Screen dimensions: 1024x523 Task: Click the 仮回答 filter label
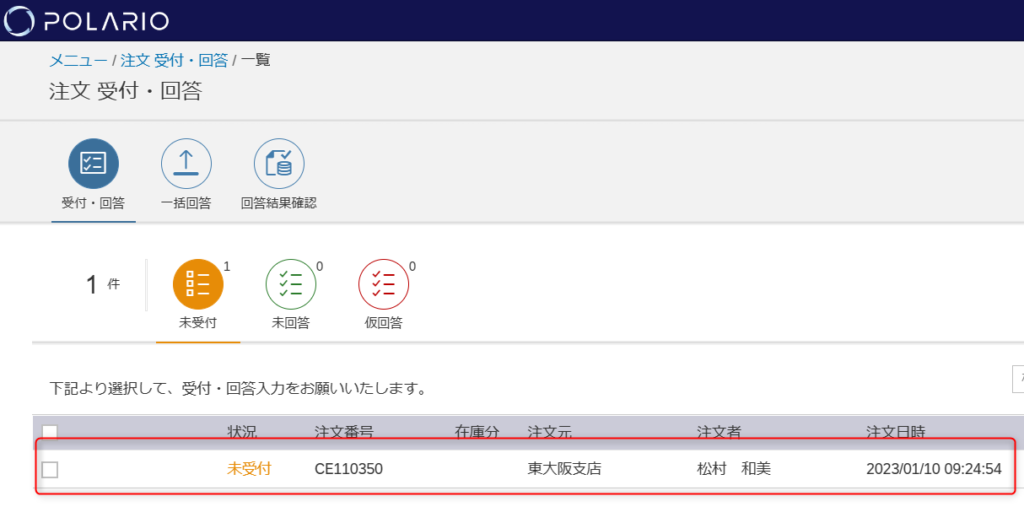tap(383, 323)
